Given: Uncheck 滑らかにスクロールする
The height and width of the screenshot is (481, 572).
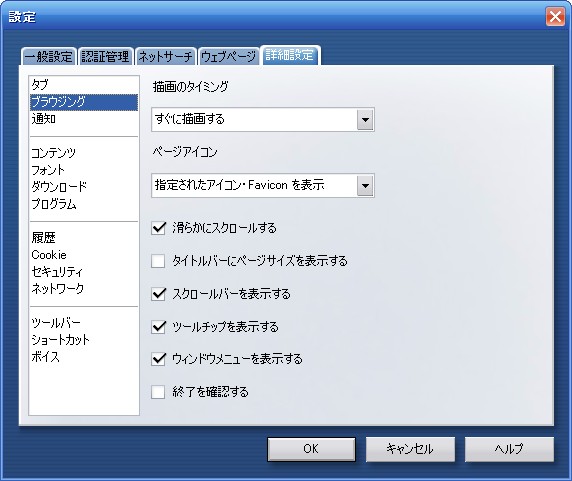Looking at the screenshot, I should (x=158, y=228).
